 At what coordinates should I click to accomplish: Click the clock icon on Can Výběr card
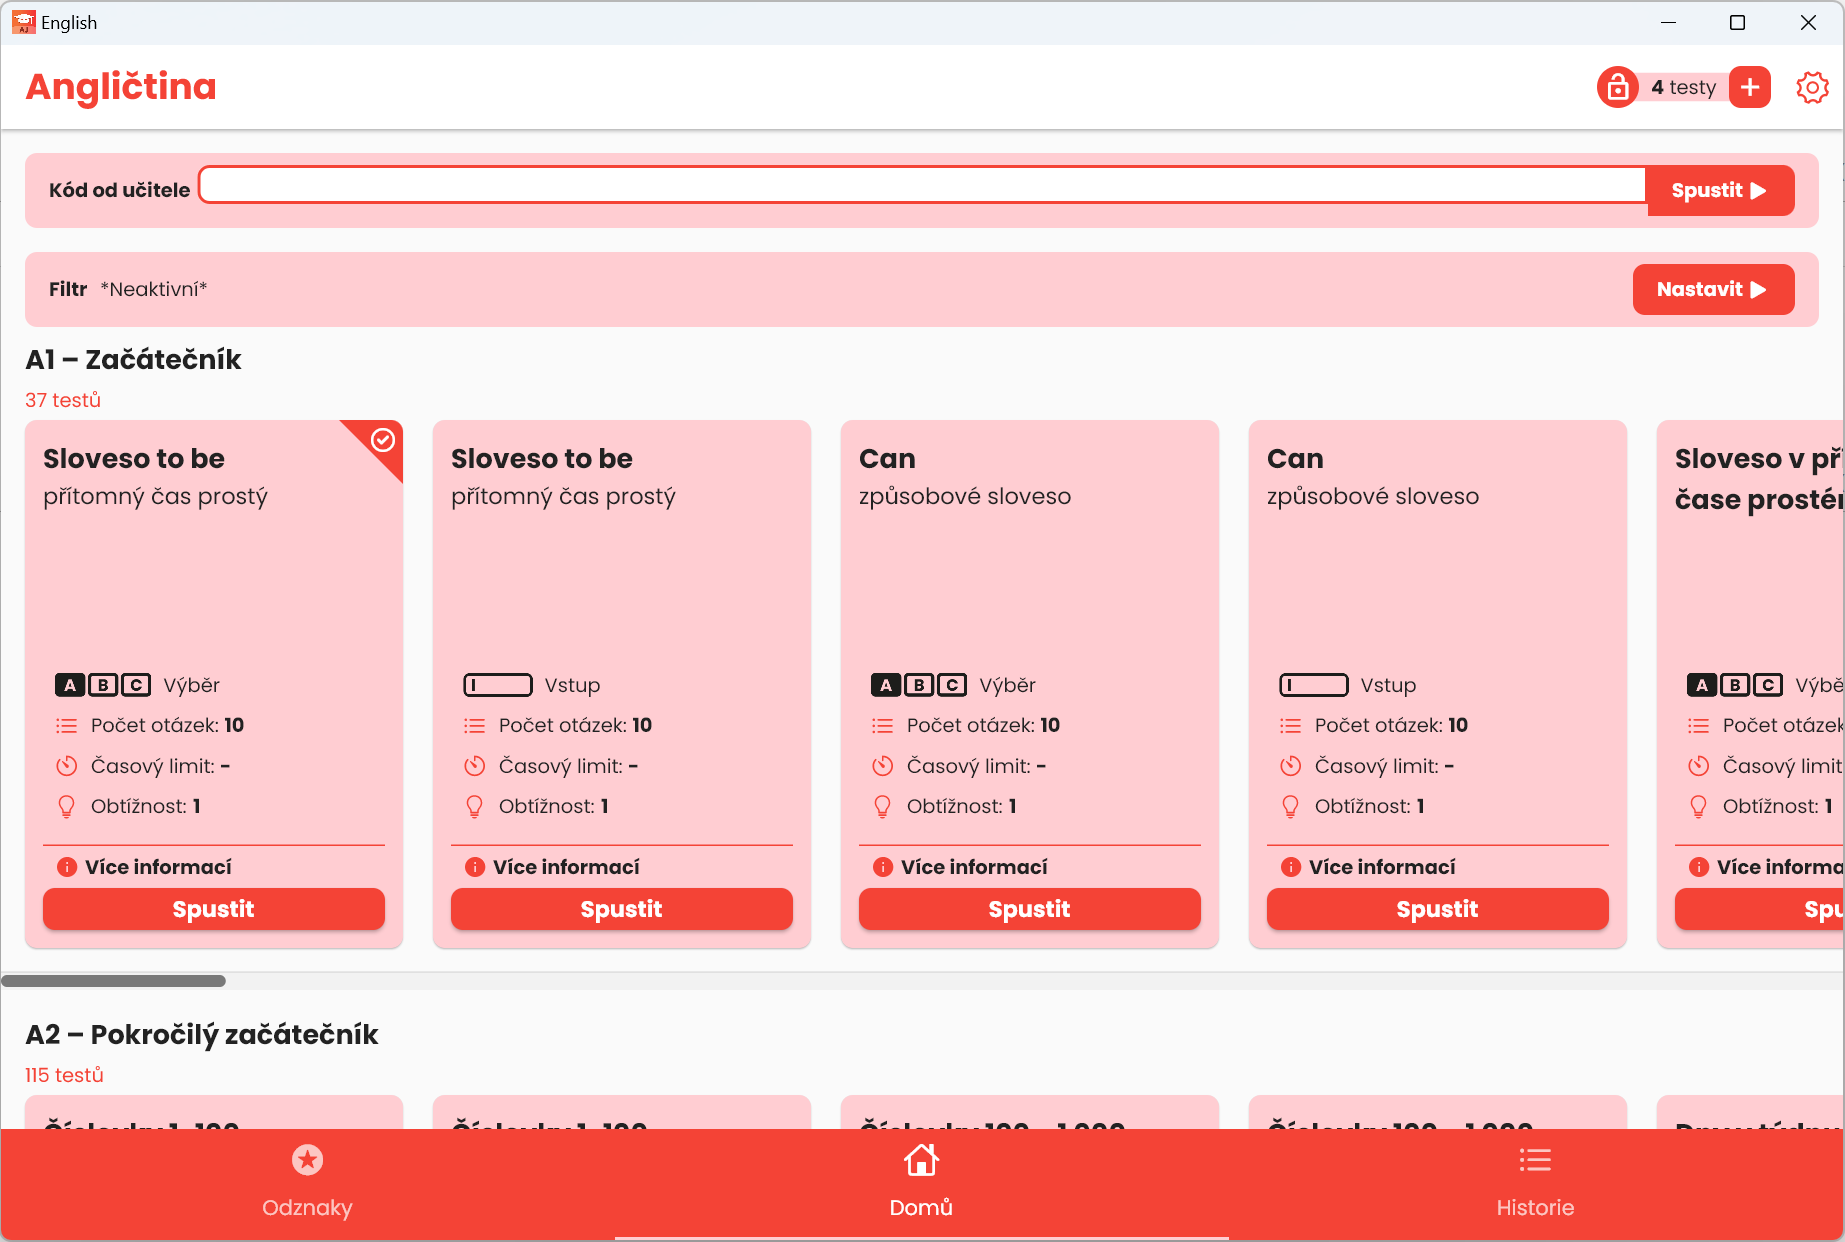pyautogui.click(x=883, y=766)
